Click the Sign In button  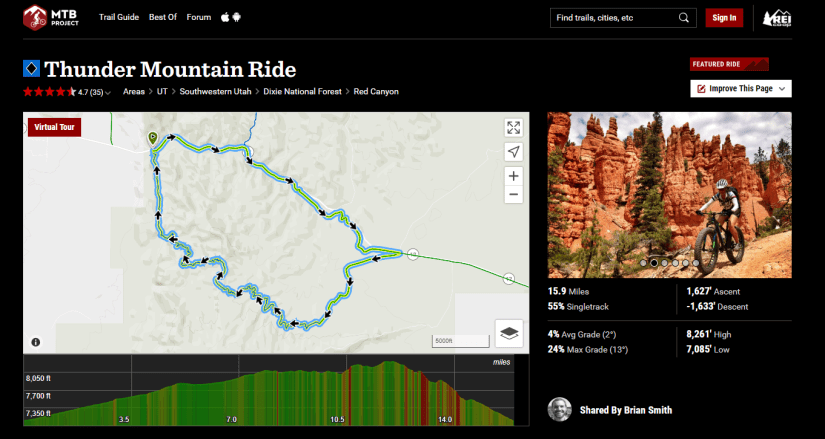tap(723, 18)
